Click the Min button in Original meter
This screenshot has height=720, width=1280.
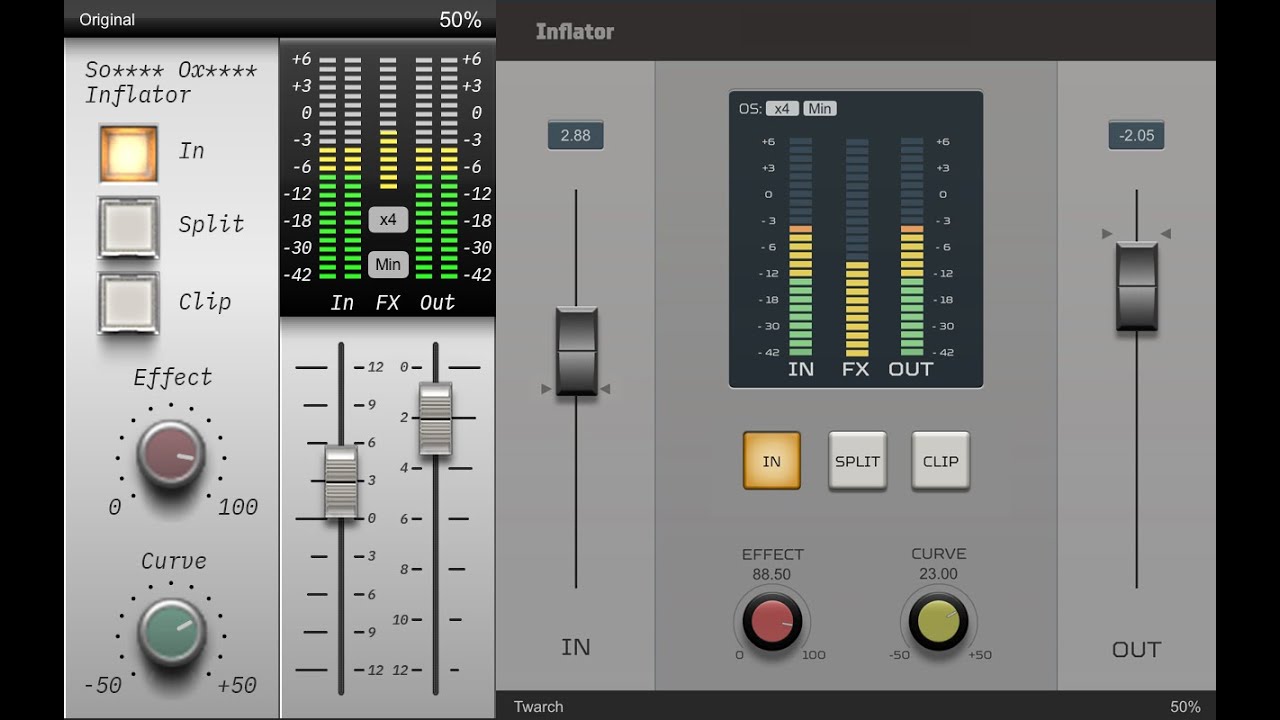[x=388, y=265]
